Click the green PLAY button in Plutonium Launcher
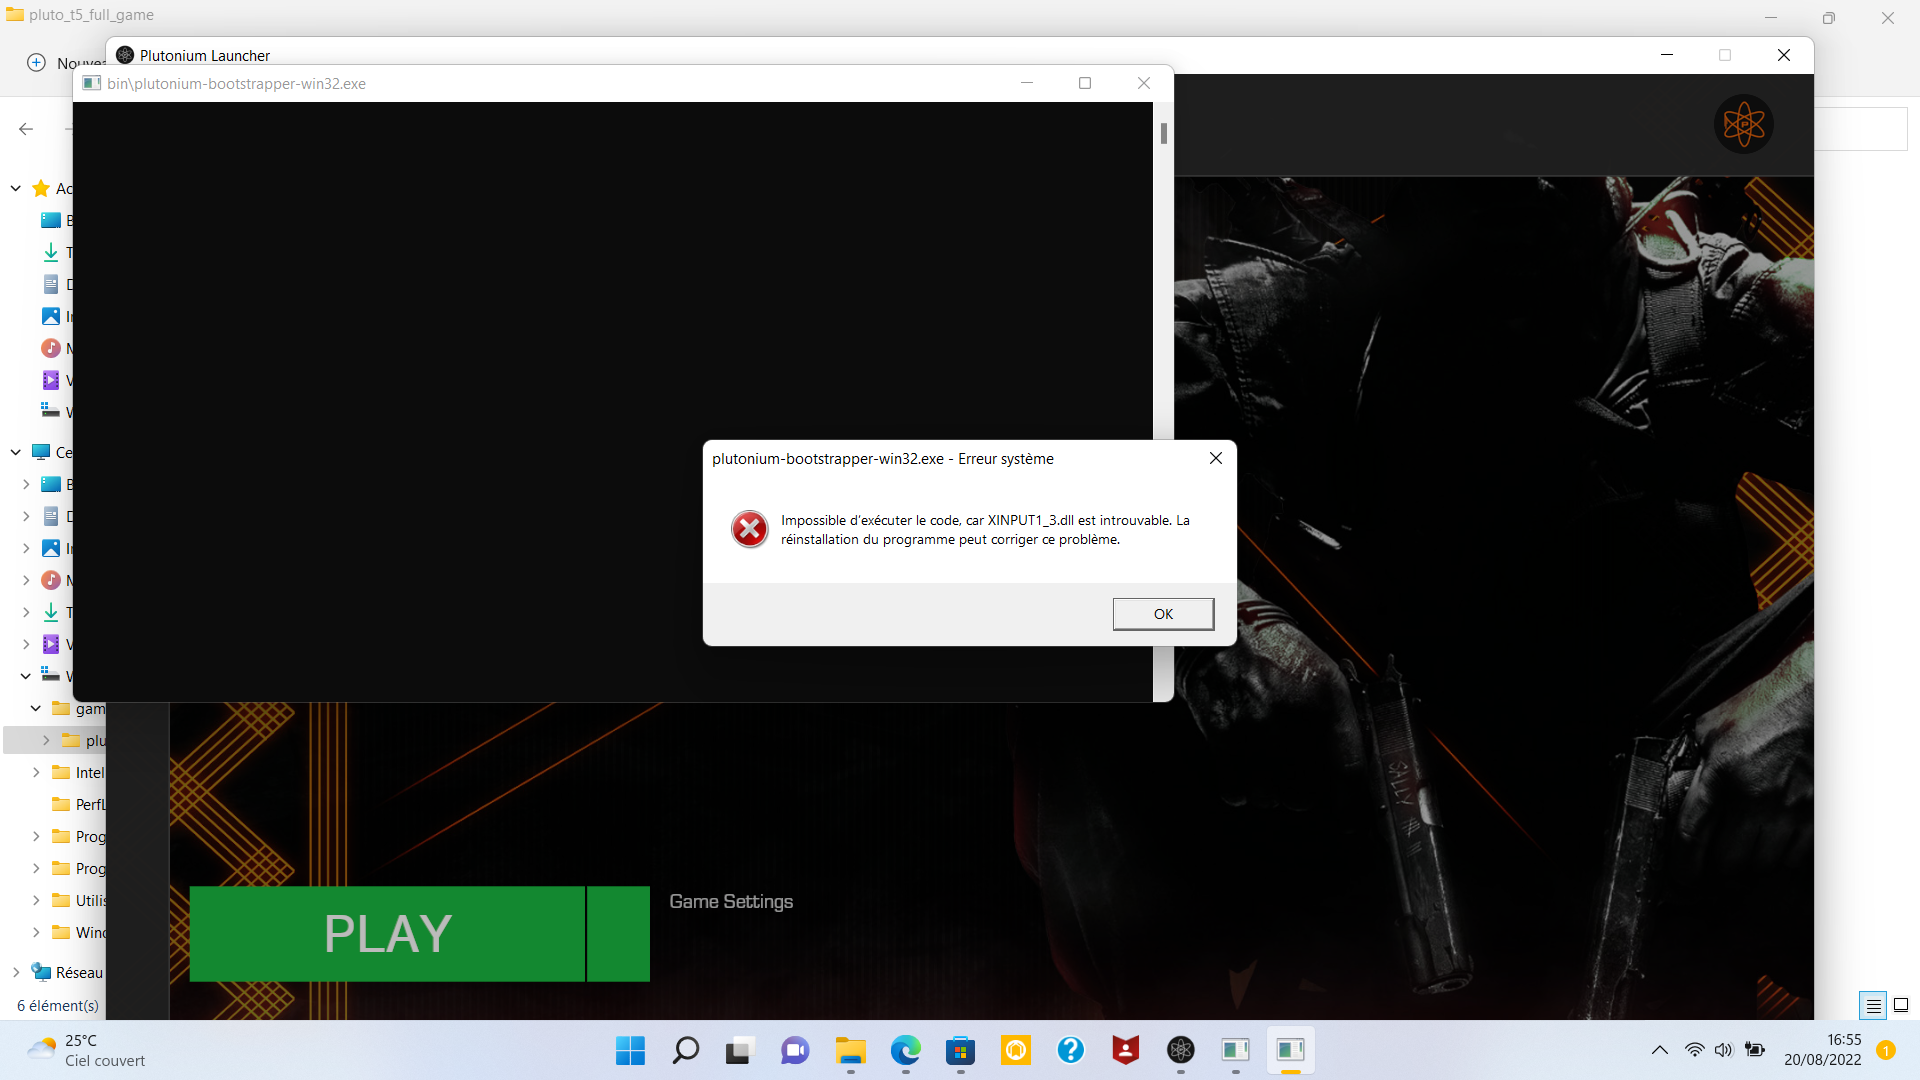Screen dimensions: 1920x1080 pyautogui.click(x=387, y=934)
